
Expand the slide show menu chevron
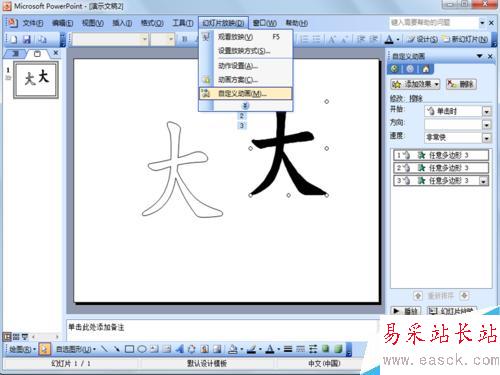(x=245, y=106)
